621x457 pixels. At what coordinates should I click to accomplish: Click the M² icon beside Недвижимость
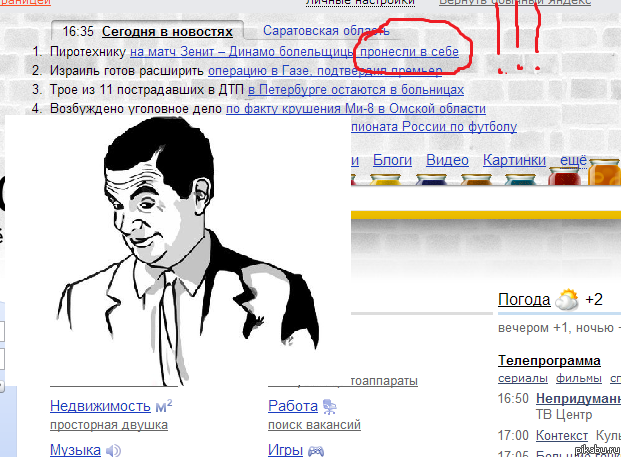coord(164,406)
